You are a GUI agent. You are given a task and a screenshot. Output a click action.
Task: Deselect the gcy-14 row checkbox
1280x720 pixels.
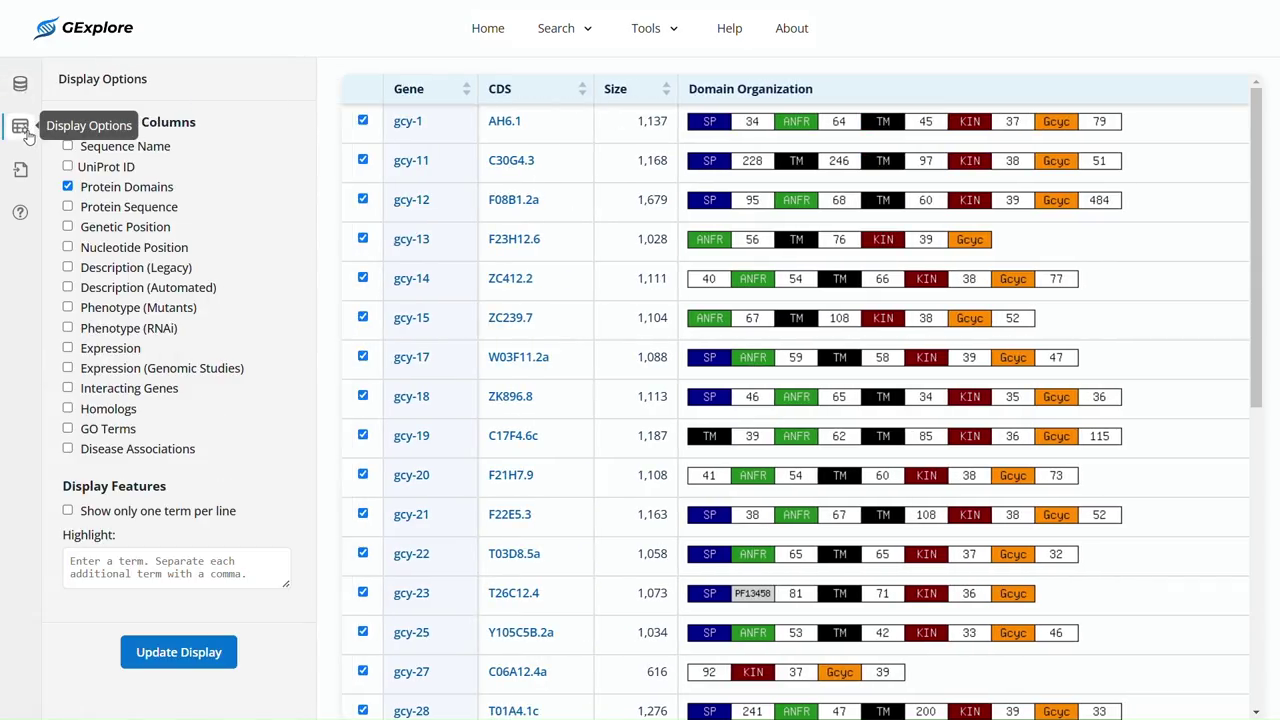tap(363, 277)
